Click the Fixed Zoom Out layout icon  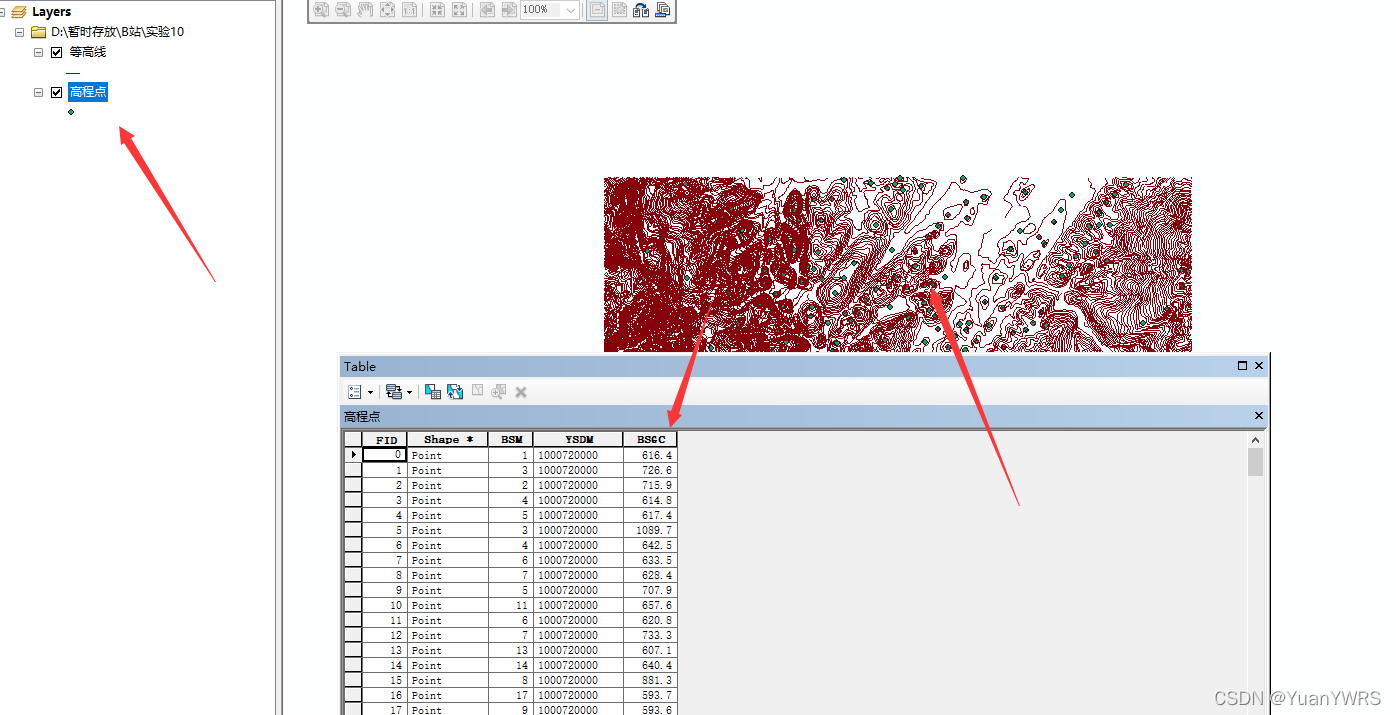(x=459, y=10)
